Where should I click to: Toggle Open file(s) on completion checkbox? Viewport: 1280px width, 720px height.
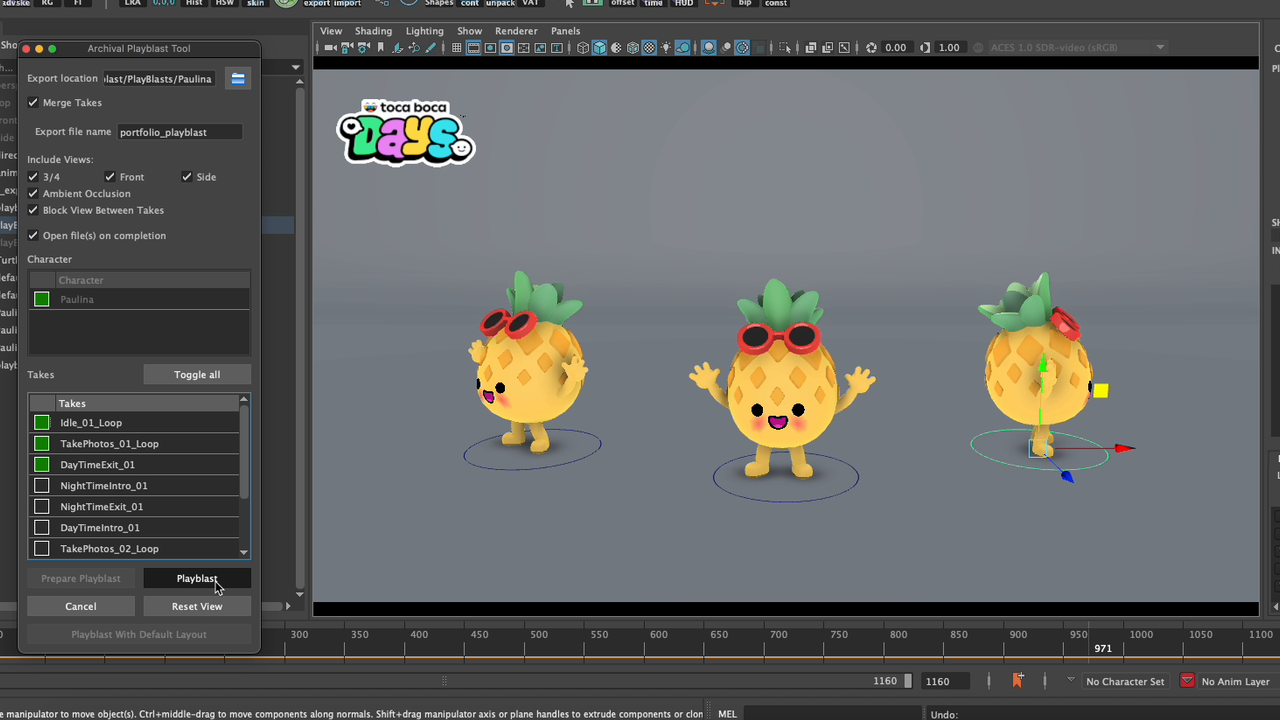tap(33, 235)
